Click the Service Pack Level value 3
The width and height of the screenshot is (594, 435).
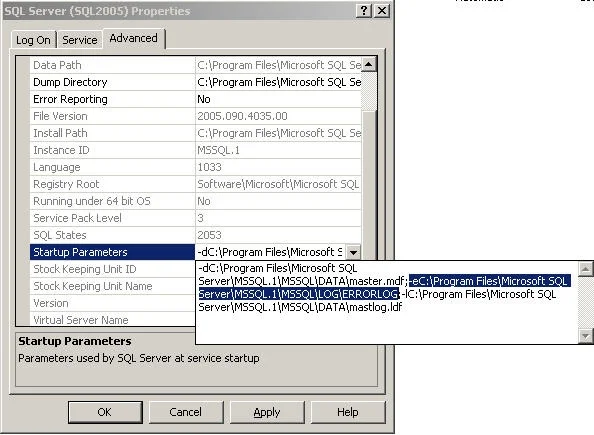tap(200, 218)
